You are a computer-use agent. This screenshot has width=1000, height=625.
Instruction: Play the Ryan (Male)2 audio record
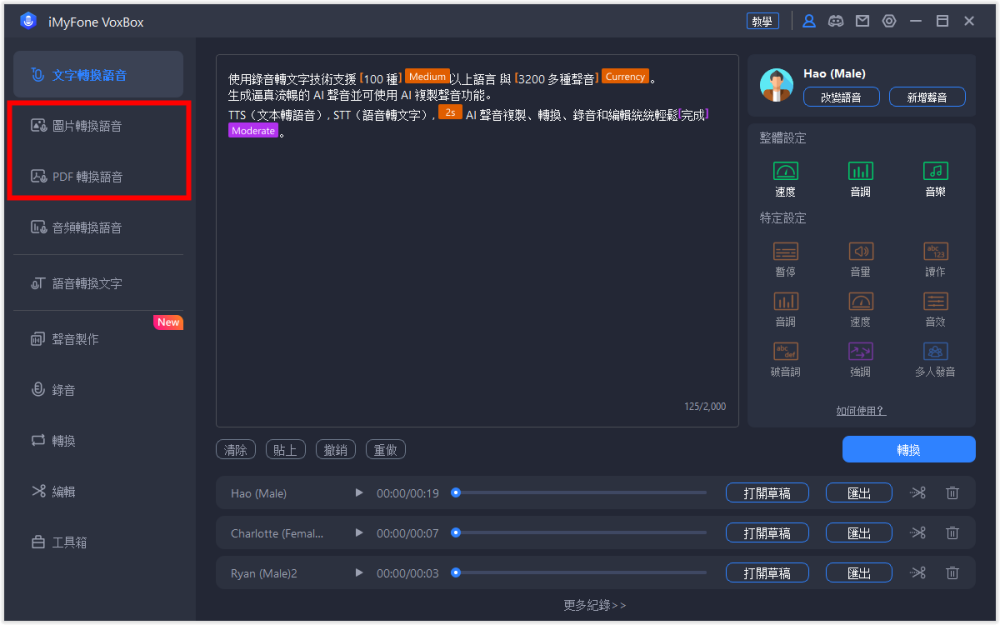pos(359,573)
